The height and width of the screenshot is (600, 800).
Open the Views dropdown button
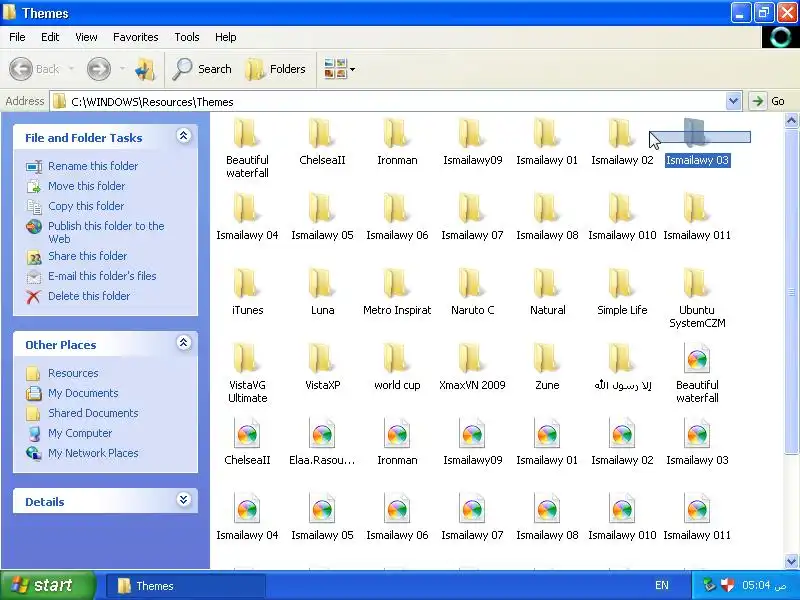[339, 69]
